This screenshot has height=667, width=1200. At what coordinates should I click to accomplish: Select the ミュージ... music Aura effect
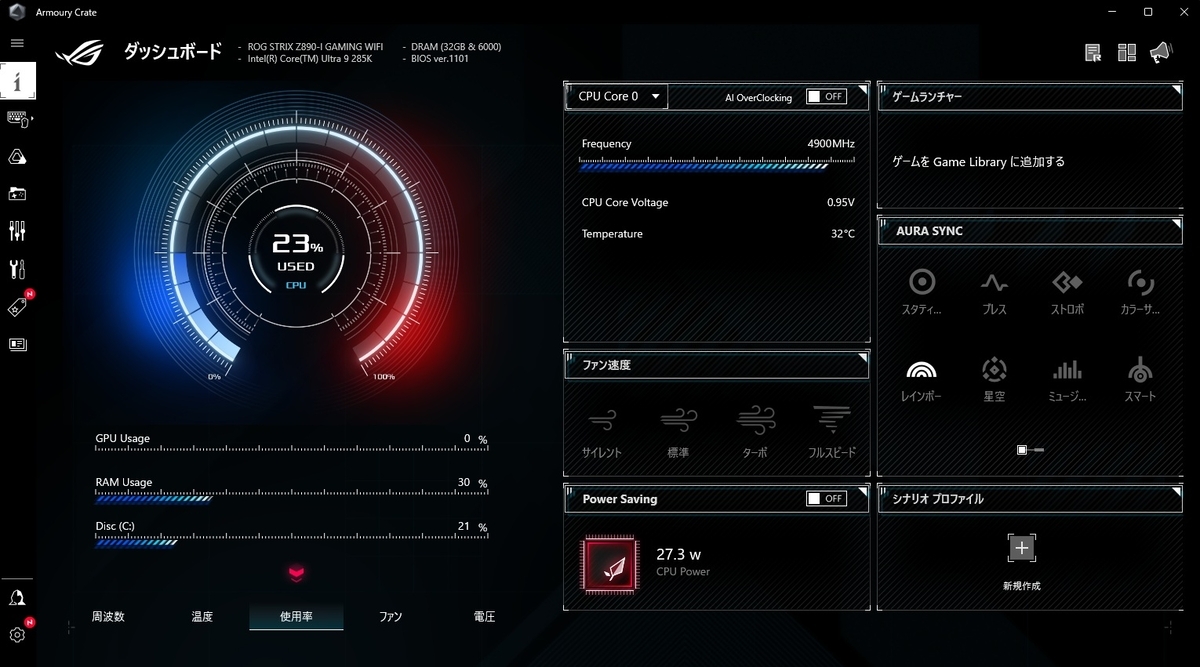1067,379
